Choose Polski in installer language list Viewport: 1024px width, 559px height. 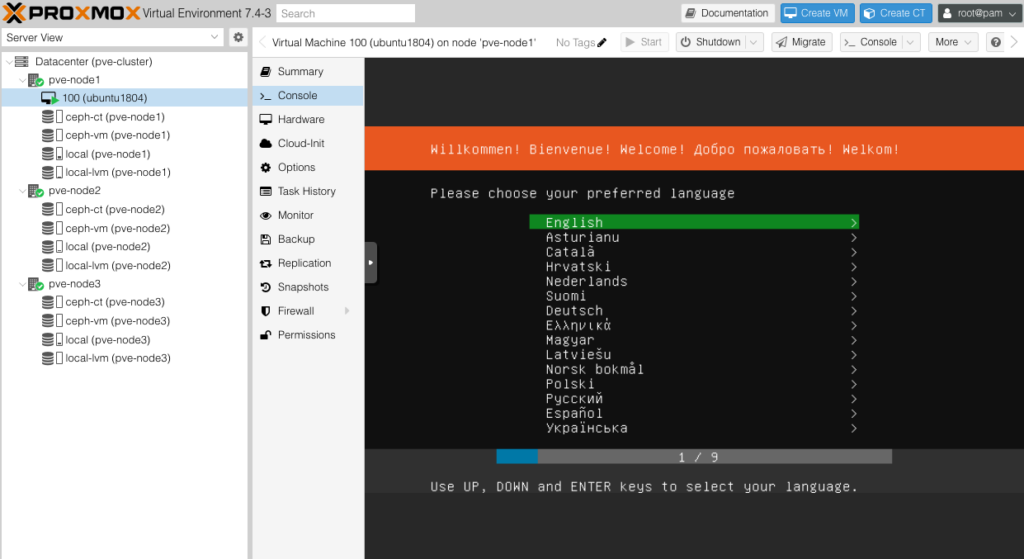click(694, 384)
